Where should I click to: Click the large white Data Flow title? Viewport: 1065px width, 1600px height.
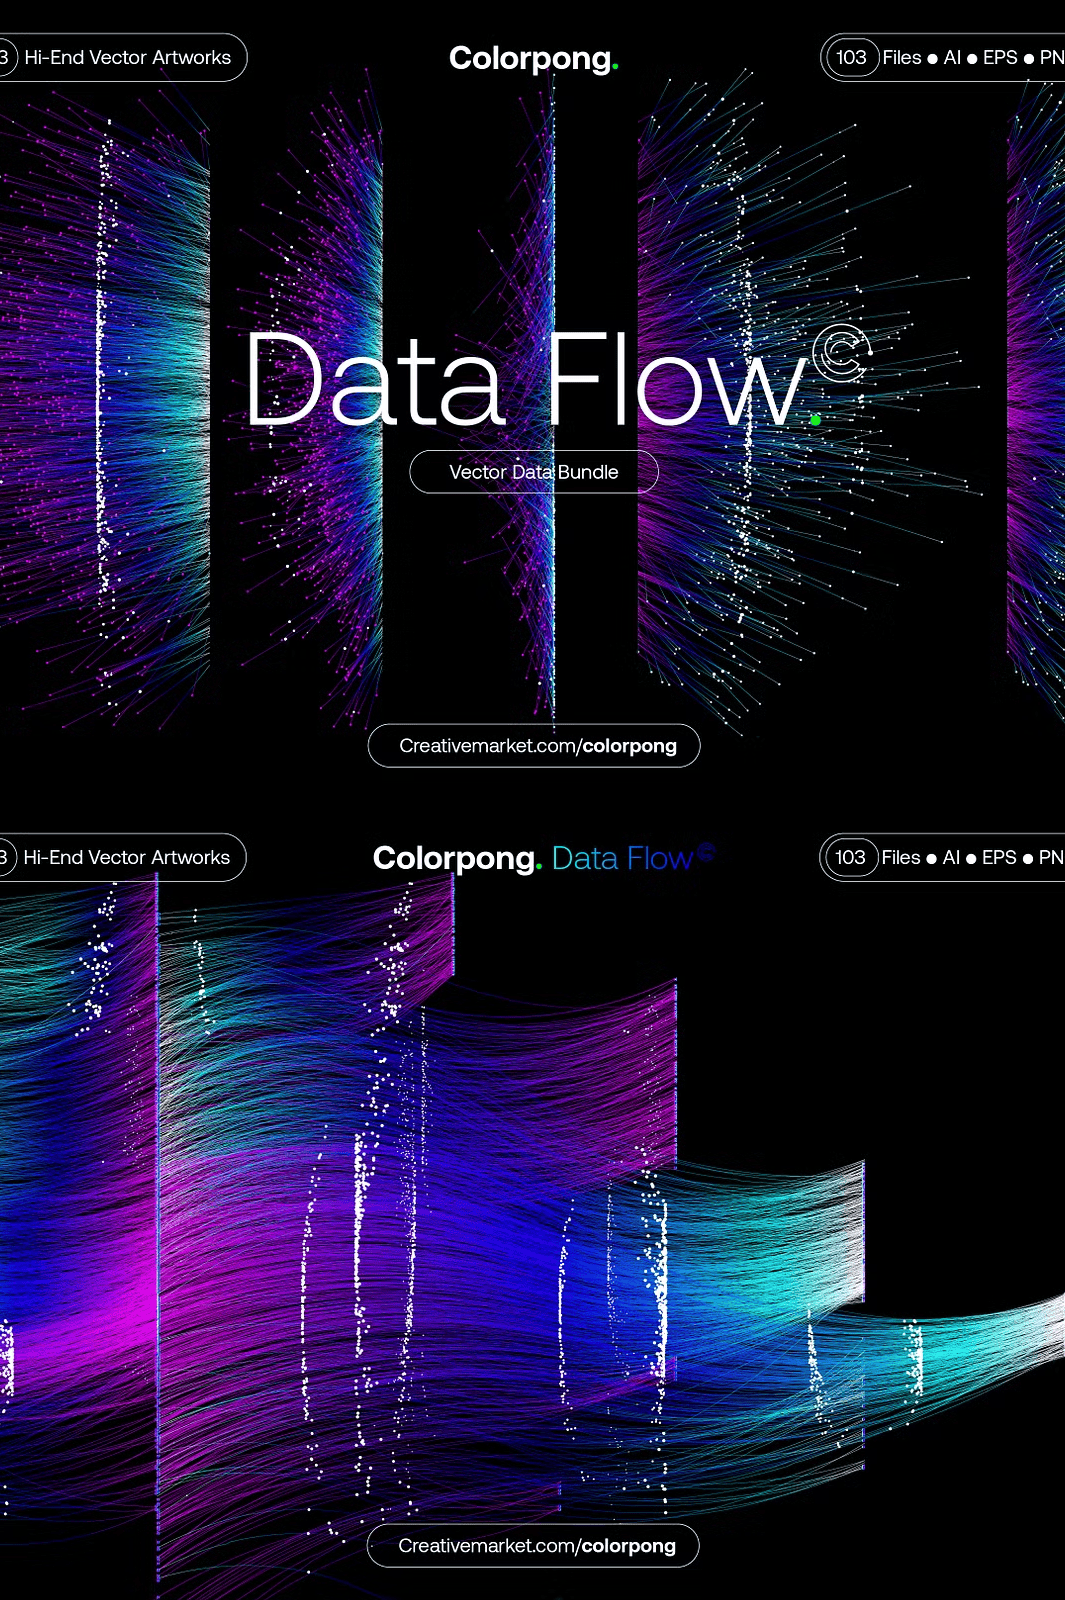click(x=525, y=382)
